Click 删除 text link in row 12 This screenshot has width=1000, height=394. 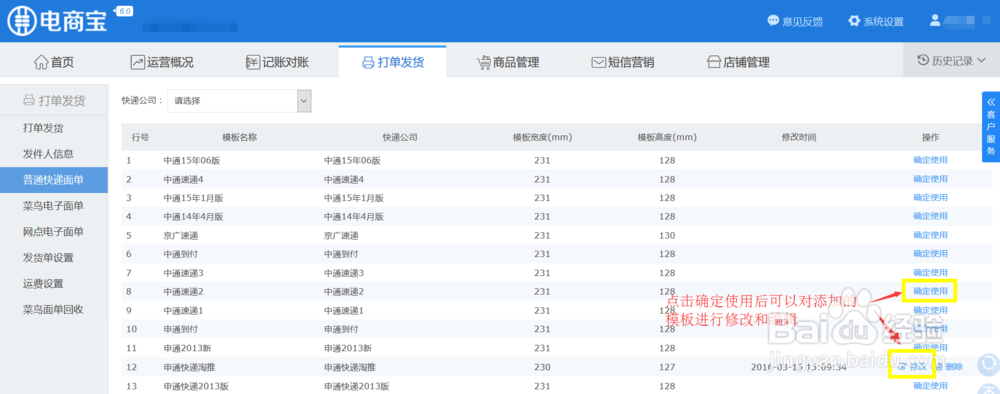tap(954, 367)
